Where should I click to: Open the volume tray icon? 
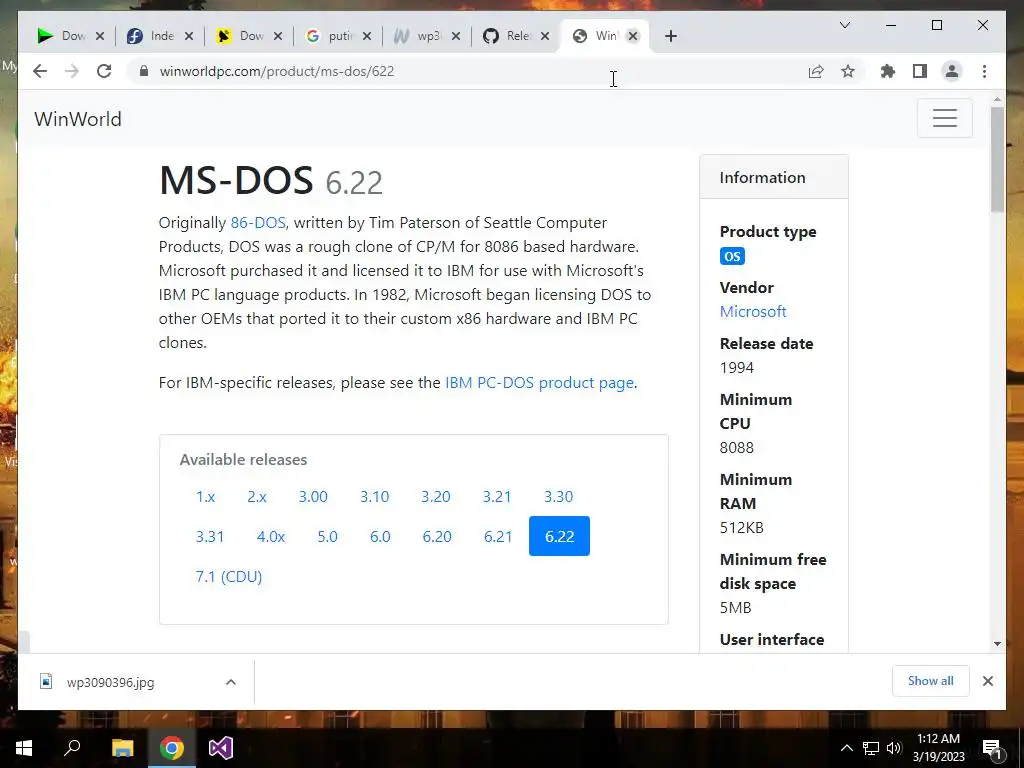894,748
